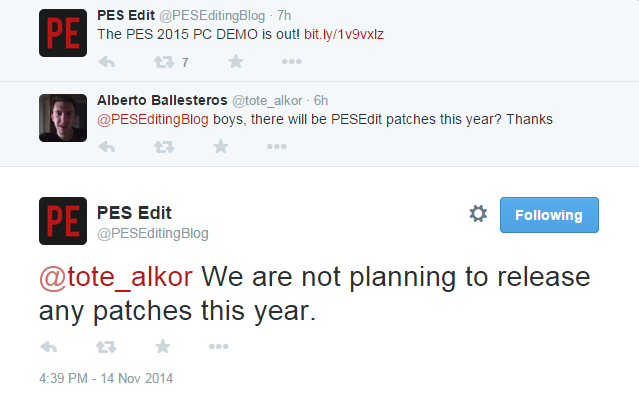Image resolution: width=639 pixels, height=395 pixels.
Task: Open more options on Alberto's tweet
Action: click(x=277, y=146)
